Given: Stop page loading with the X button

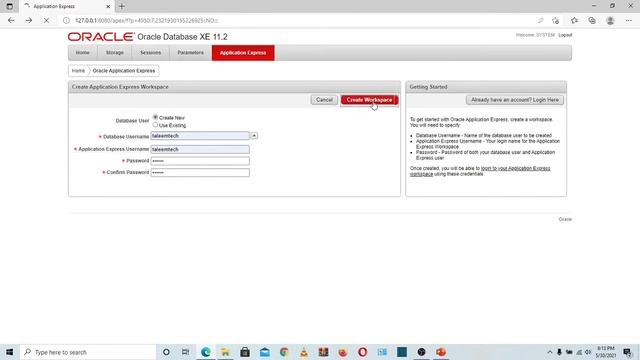Looking at the screenshot, I should (x=46, y=20).
